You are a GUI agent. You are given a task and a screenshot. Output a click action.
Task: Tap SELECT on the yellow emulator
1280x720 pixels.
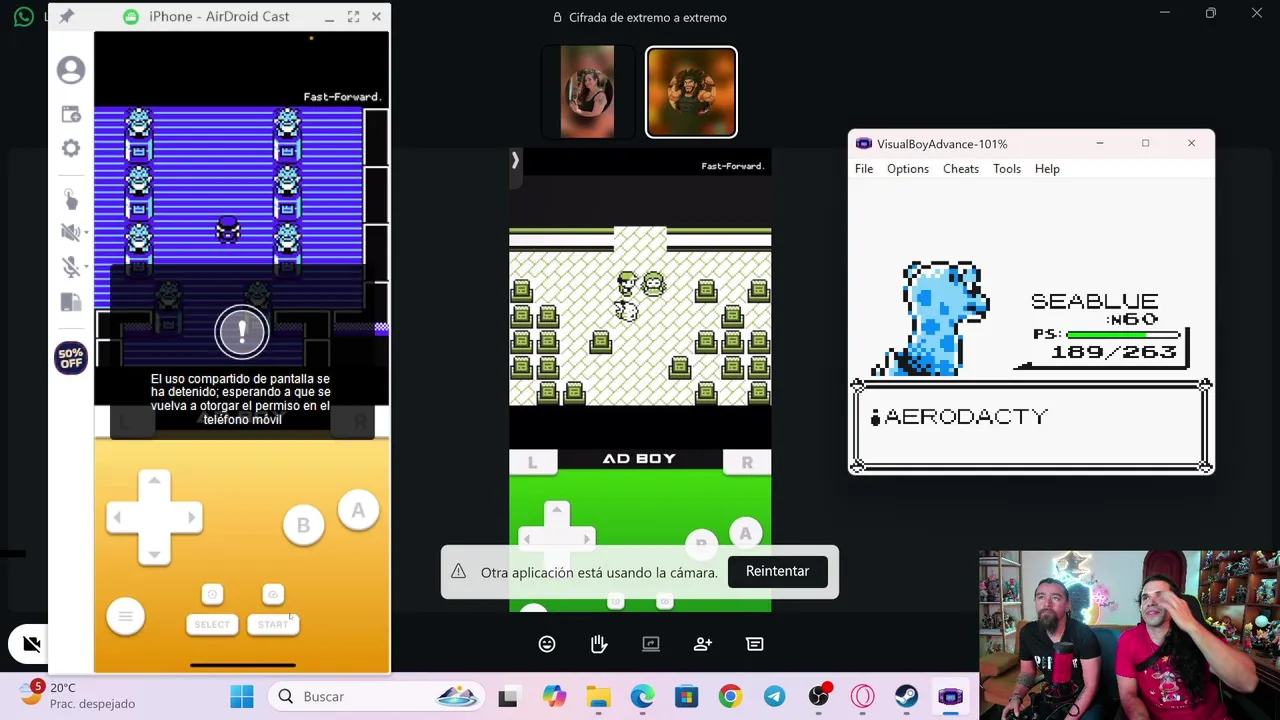pos(212,624)
